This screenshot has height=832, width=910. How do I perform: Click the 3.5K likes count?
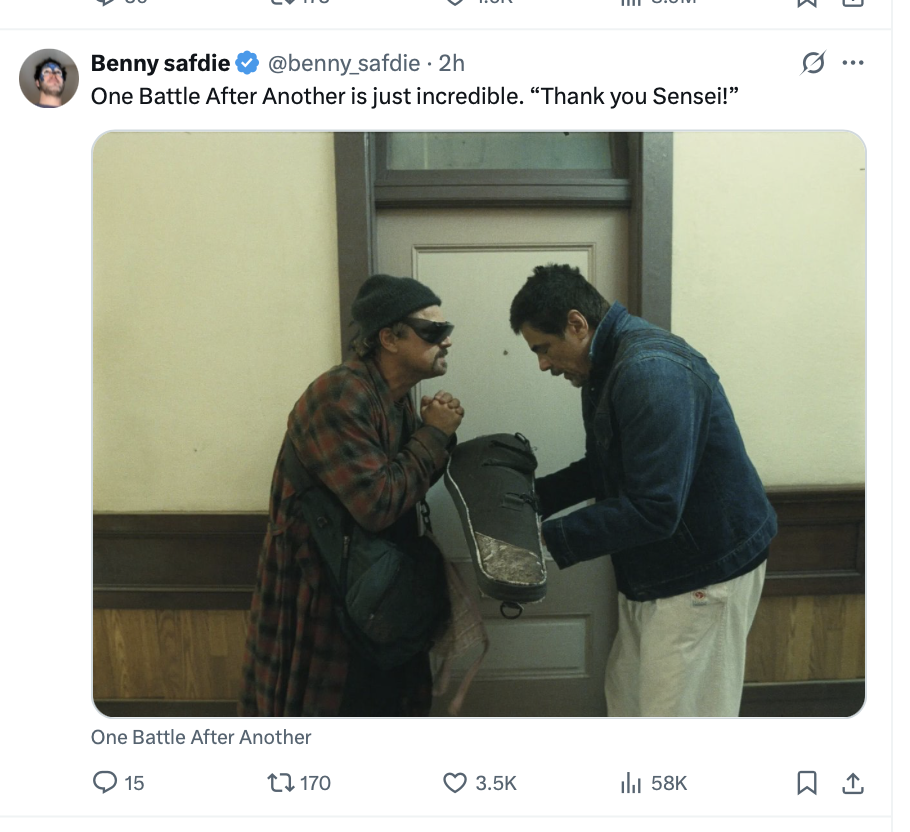click(x=496, y=783)
